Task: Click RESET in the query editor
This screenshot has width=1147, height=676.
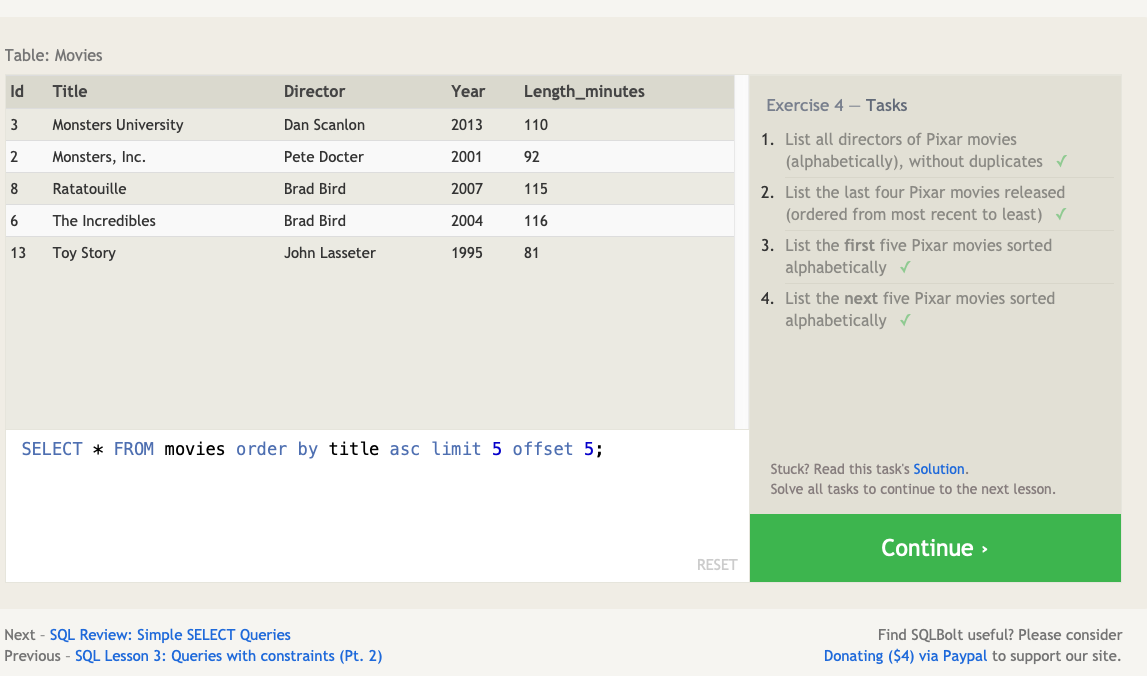Action: (717, 565)
